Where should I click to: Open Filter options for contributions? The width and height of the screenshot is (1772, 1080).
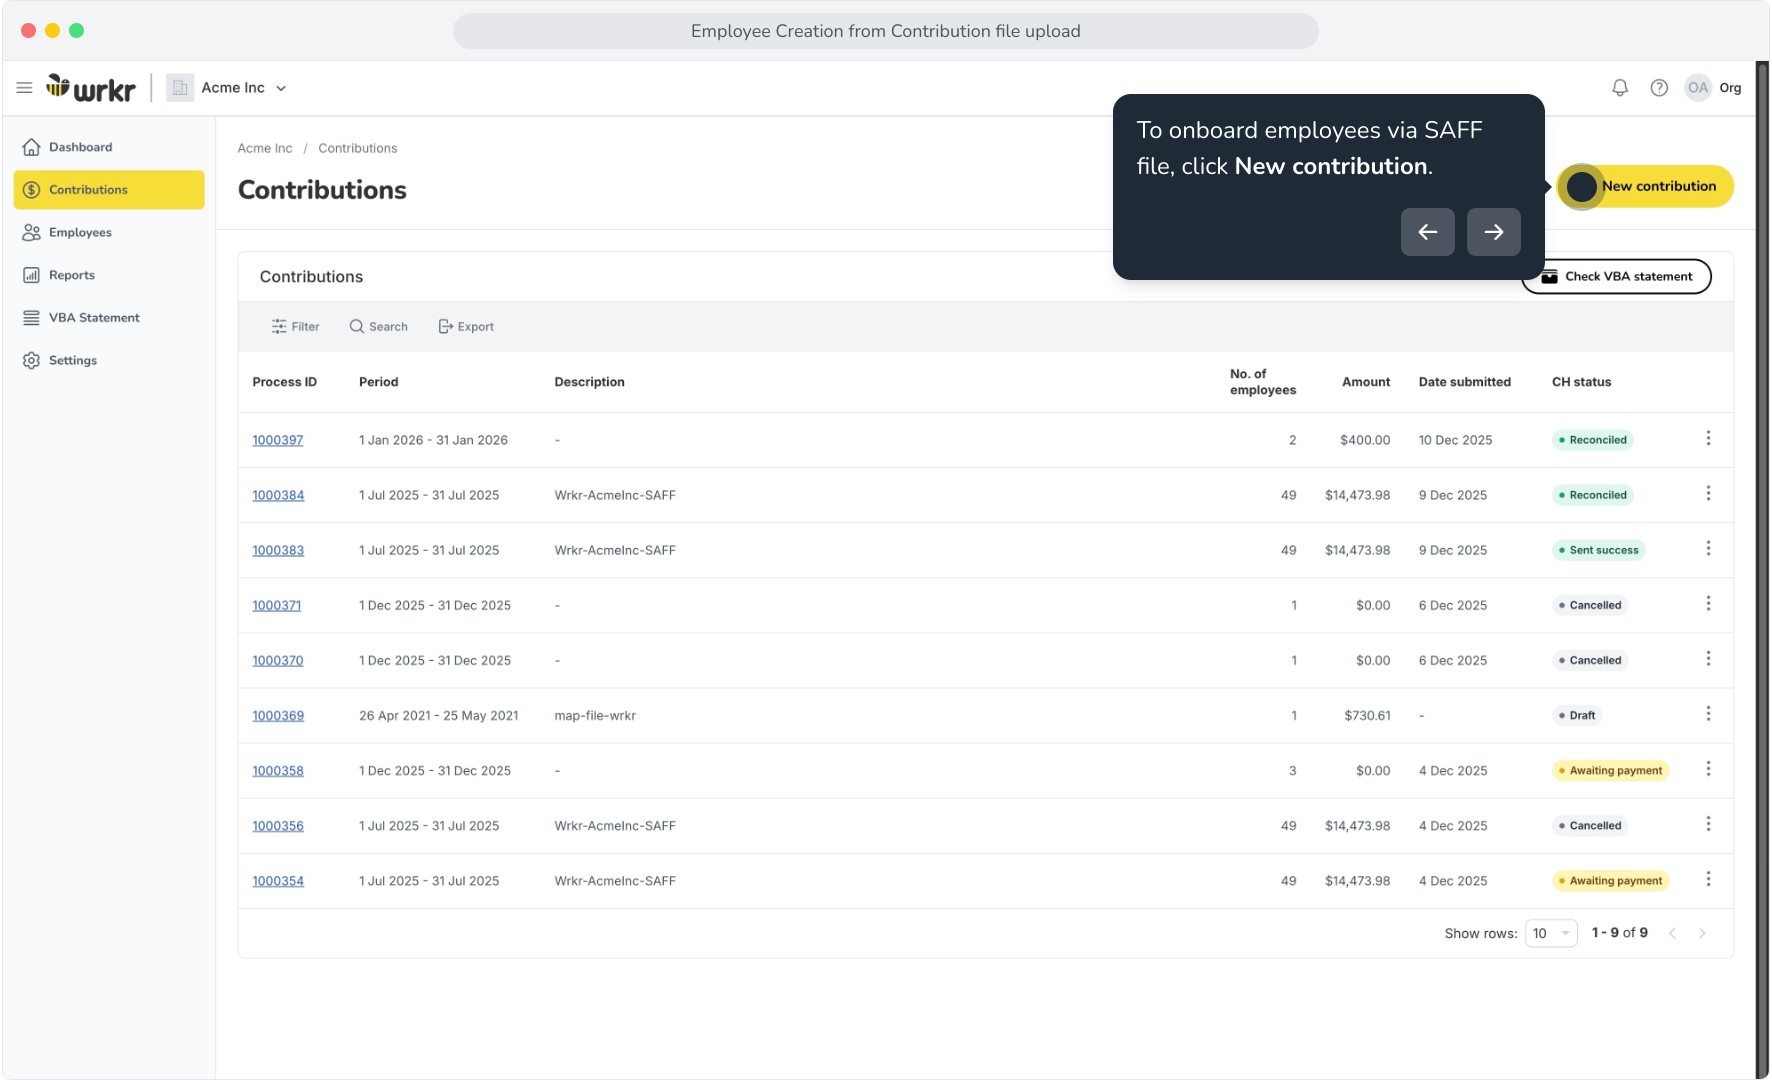coord(295,327)
